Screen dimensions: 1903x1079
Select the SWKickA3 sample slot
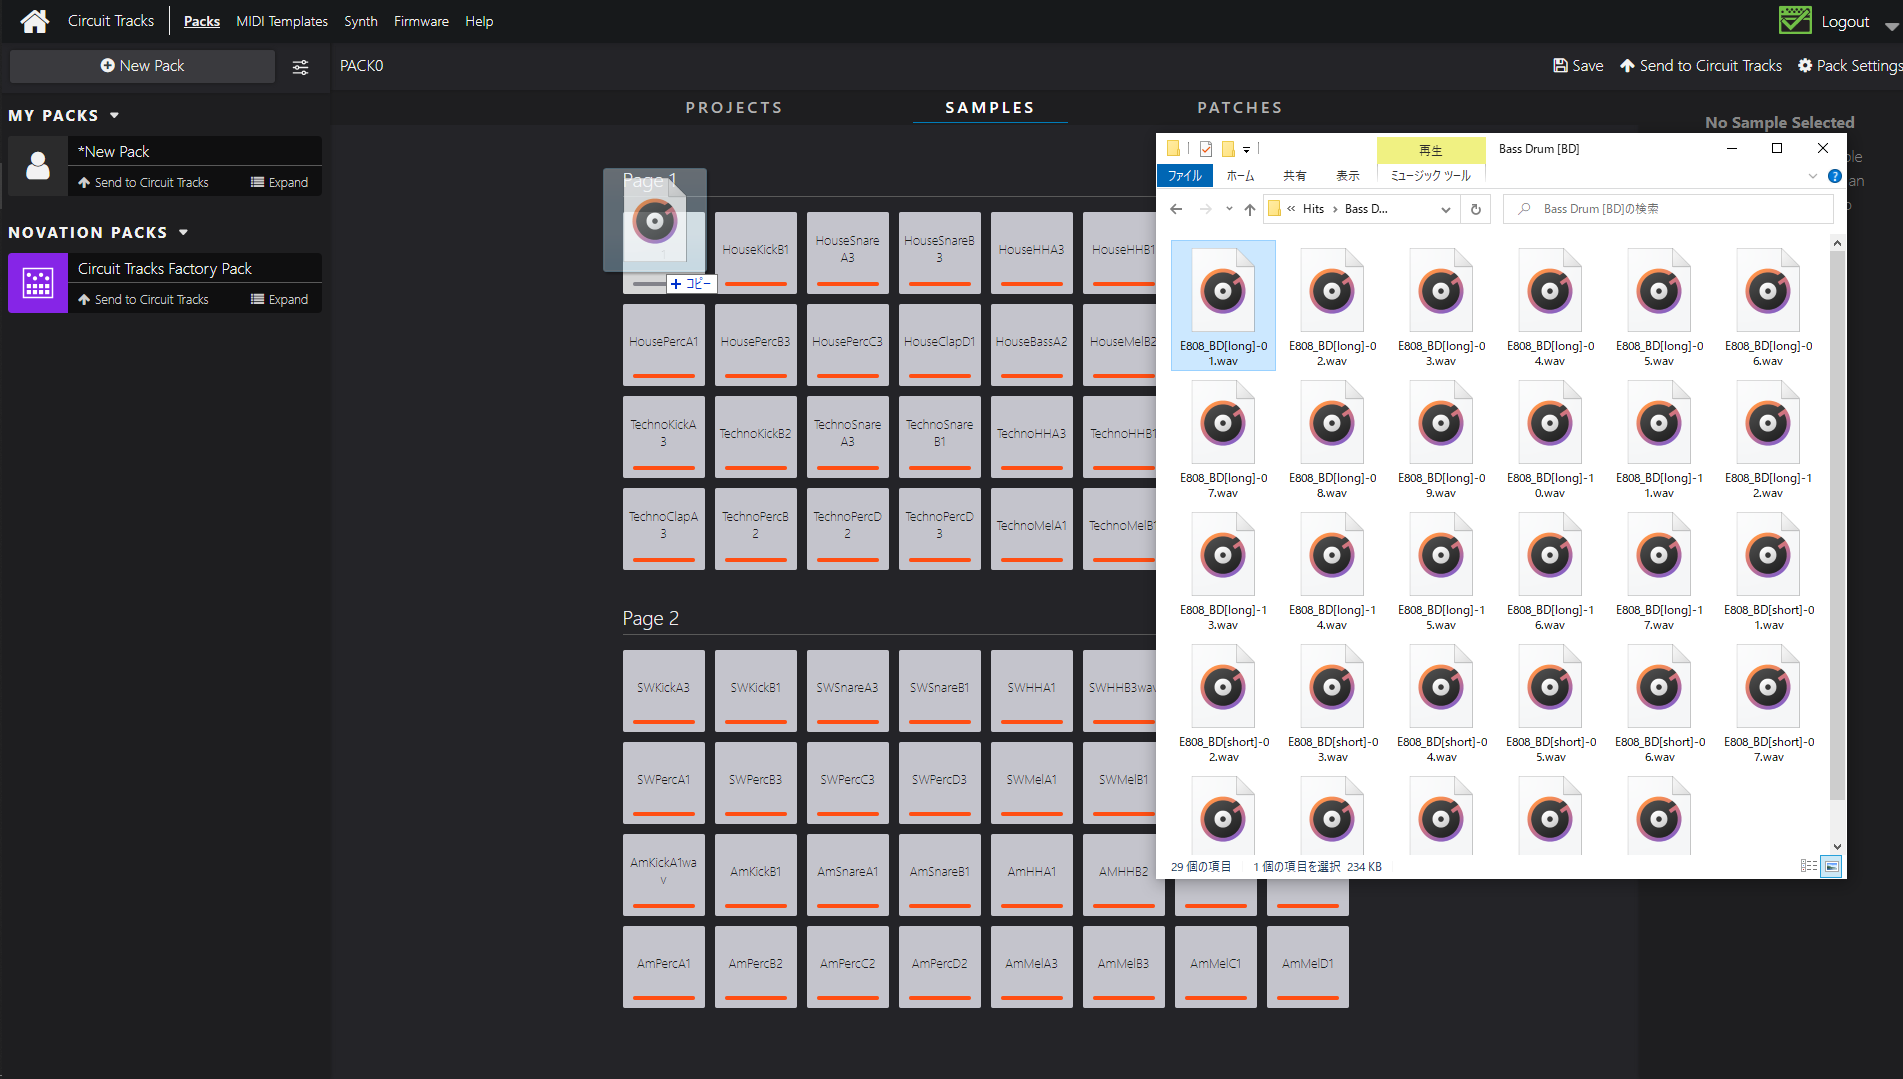[x=664, y=689]
